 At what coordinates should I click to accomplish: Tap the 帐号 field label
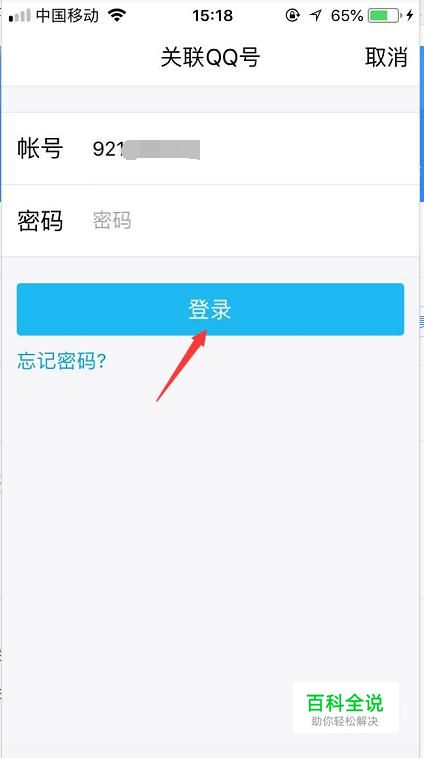pos(40,149)
